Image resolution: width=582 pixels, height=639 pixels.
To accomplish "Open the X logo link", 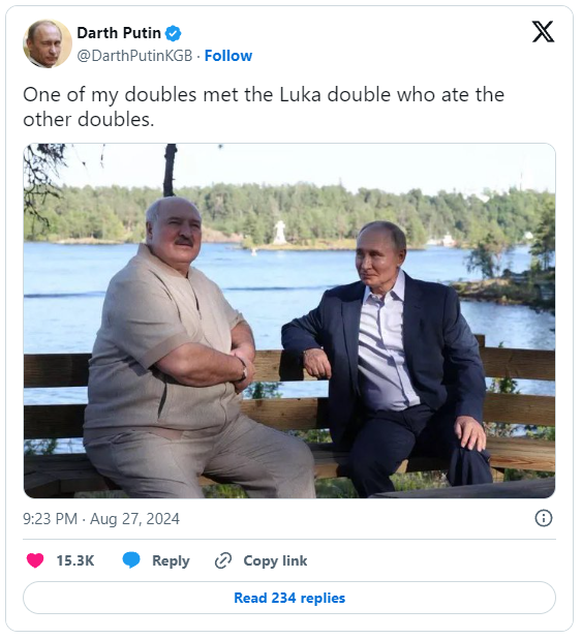I will [543, 32].
